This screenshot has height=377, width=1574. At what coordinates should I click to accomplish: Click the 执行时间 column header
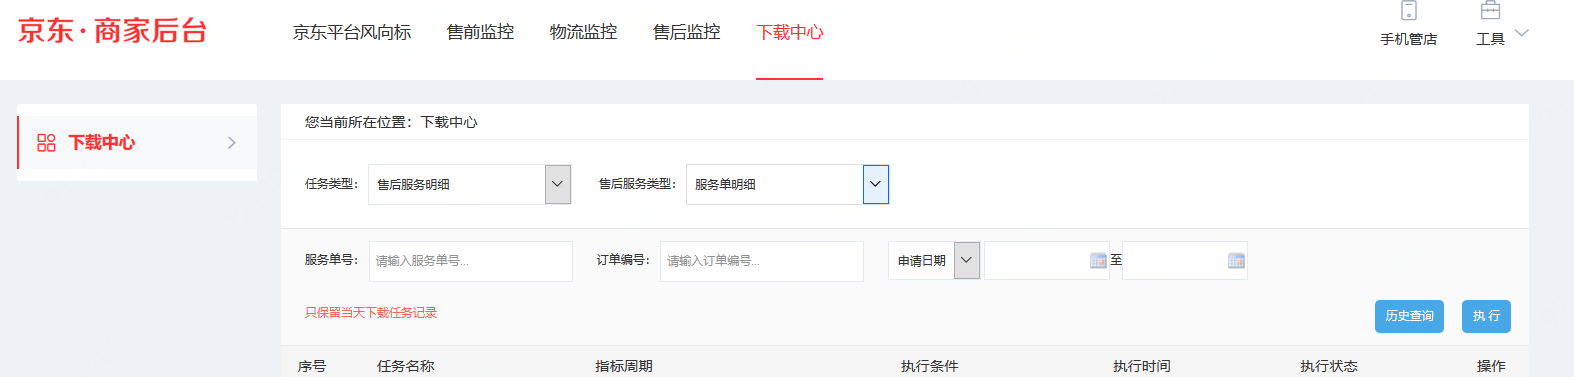1142,366
